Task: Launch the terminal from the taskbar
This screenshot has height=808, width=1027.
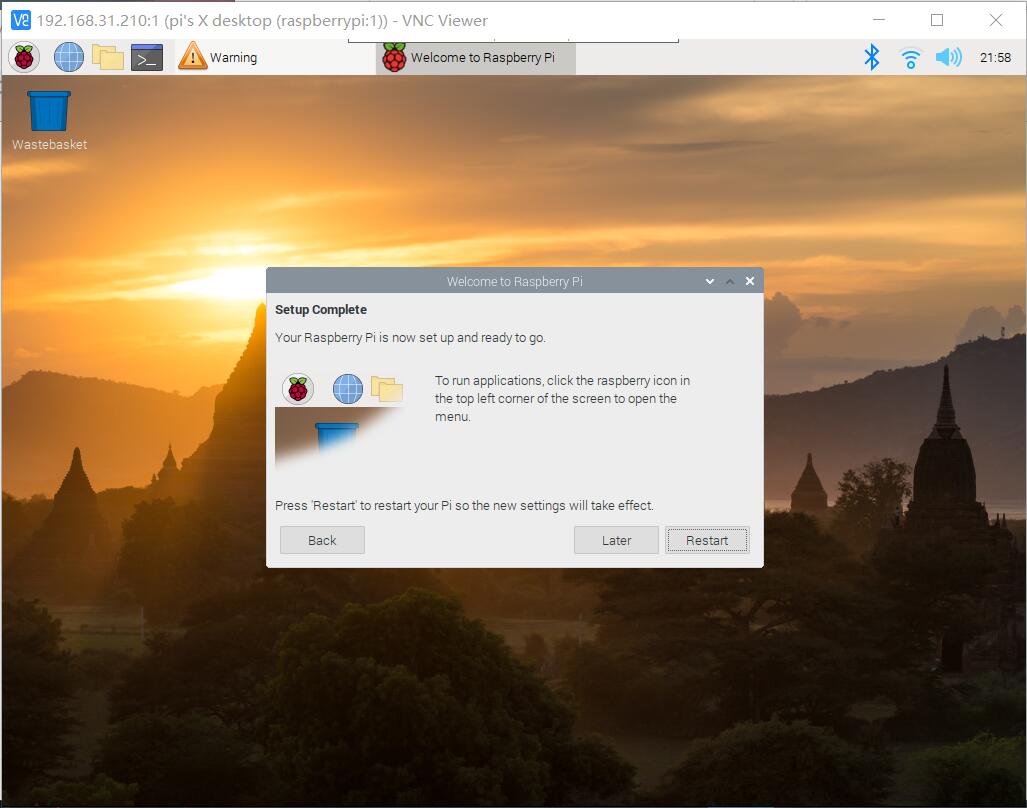Action: pyautogui.click(x=147, y=58)
